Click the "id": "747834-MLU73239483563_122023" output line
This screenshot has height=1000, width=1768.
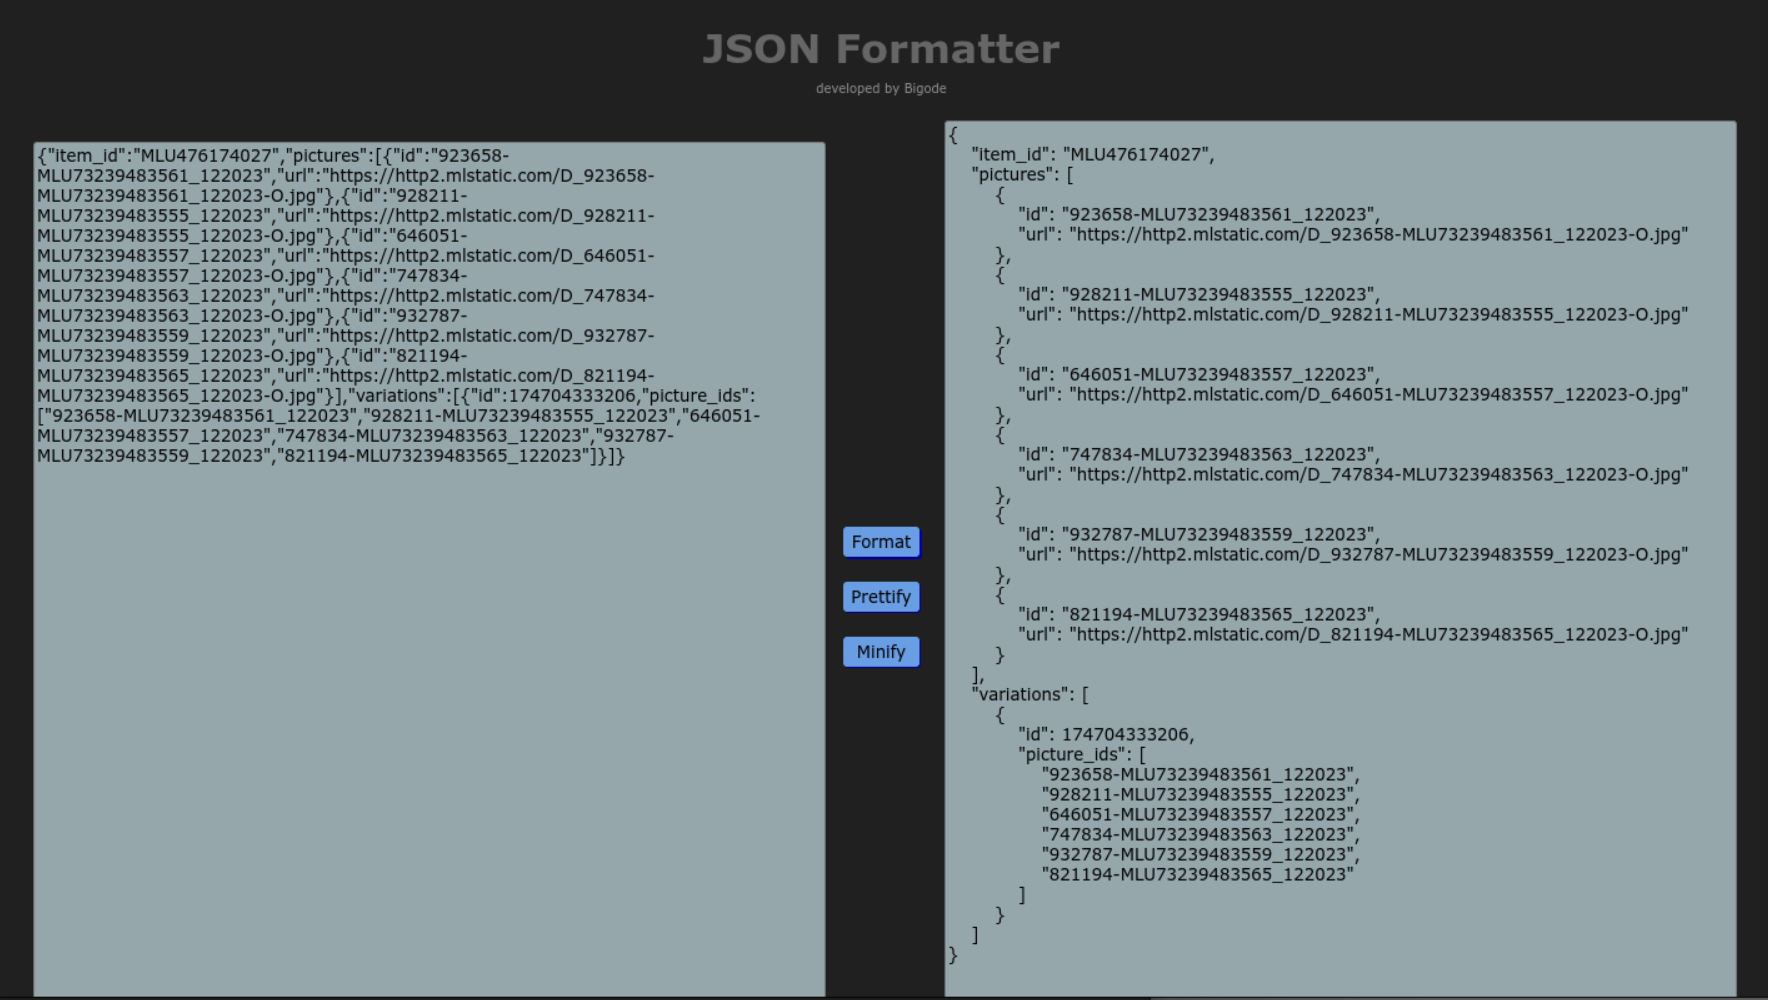[x=1199, y=454]
